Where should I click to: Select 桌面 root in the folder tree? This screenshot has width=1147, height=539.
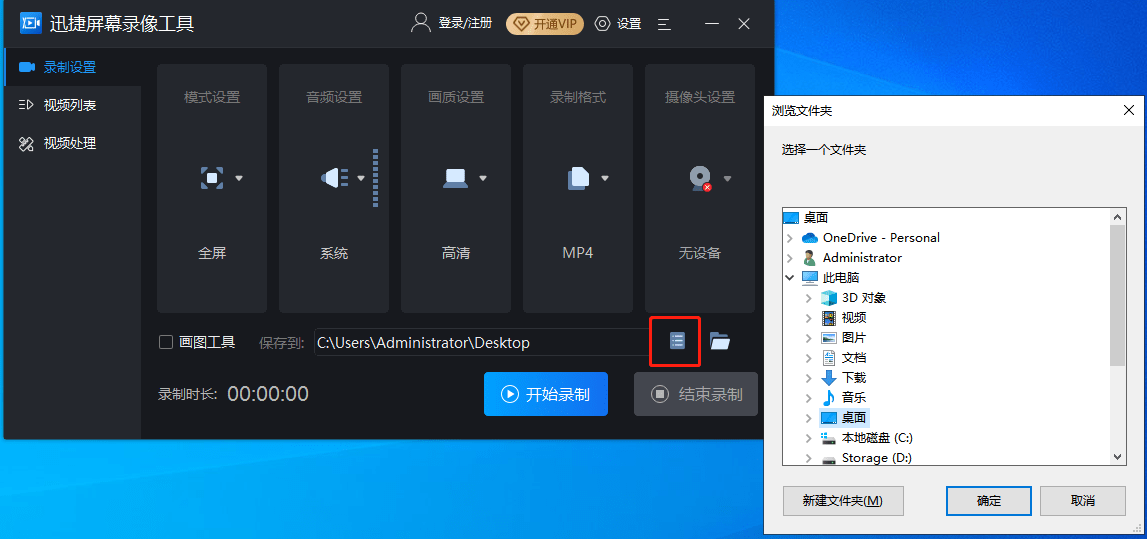click(816, 217)
